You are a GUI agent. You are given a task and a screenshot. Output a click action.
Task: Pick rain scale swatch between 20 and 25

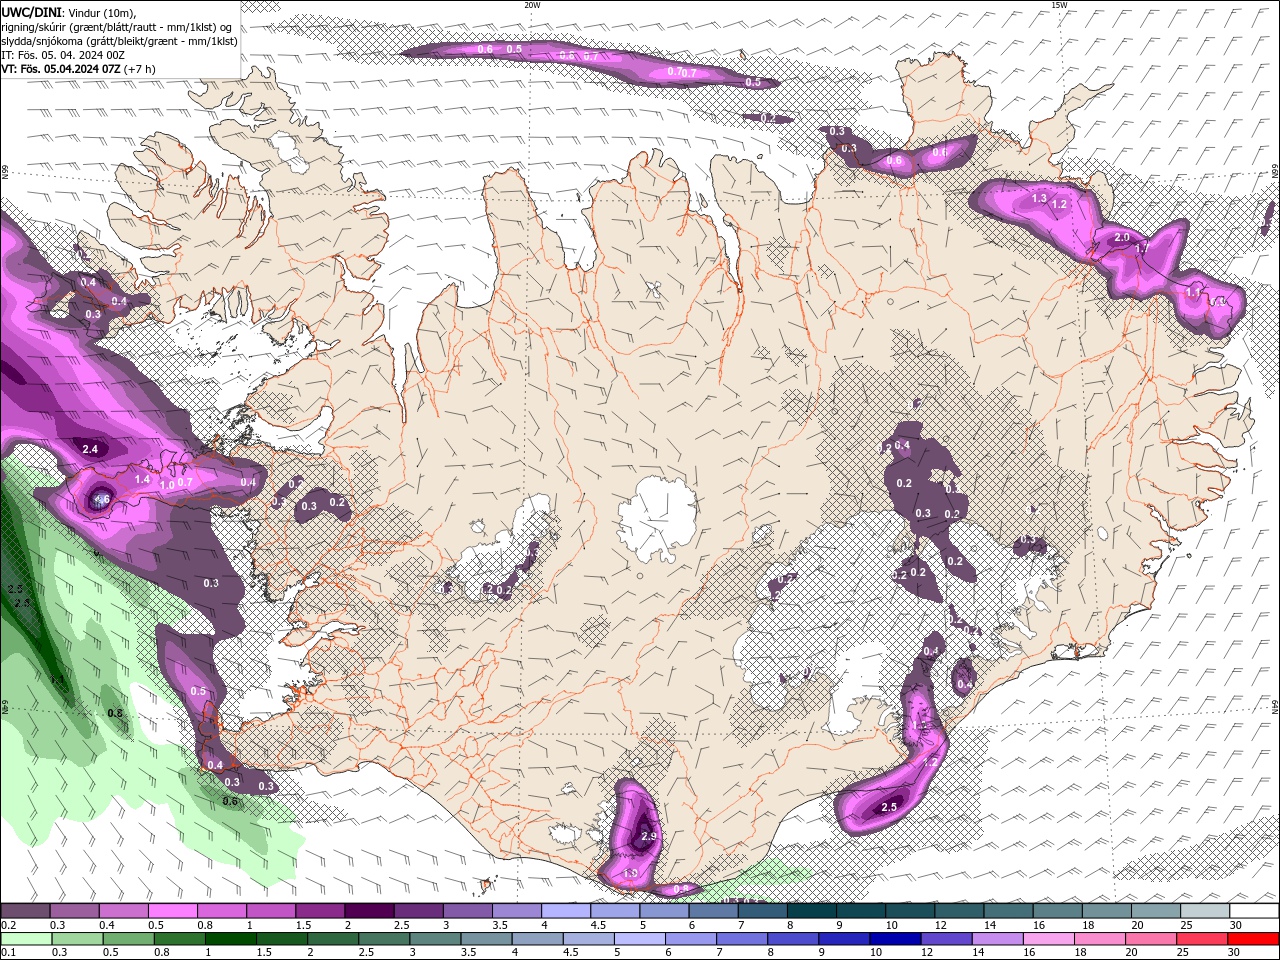tap(1151, 938)
